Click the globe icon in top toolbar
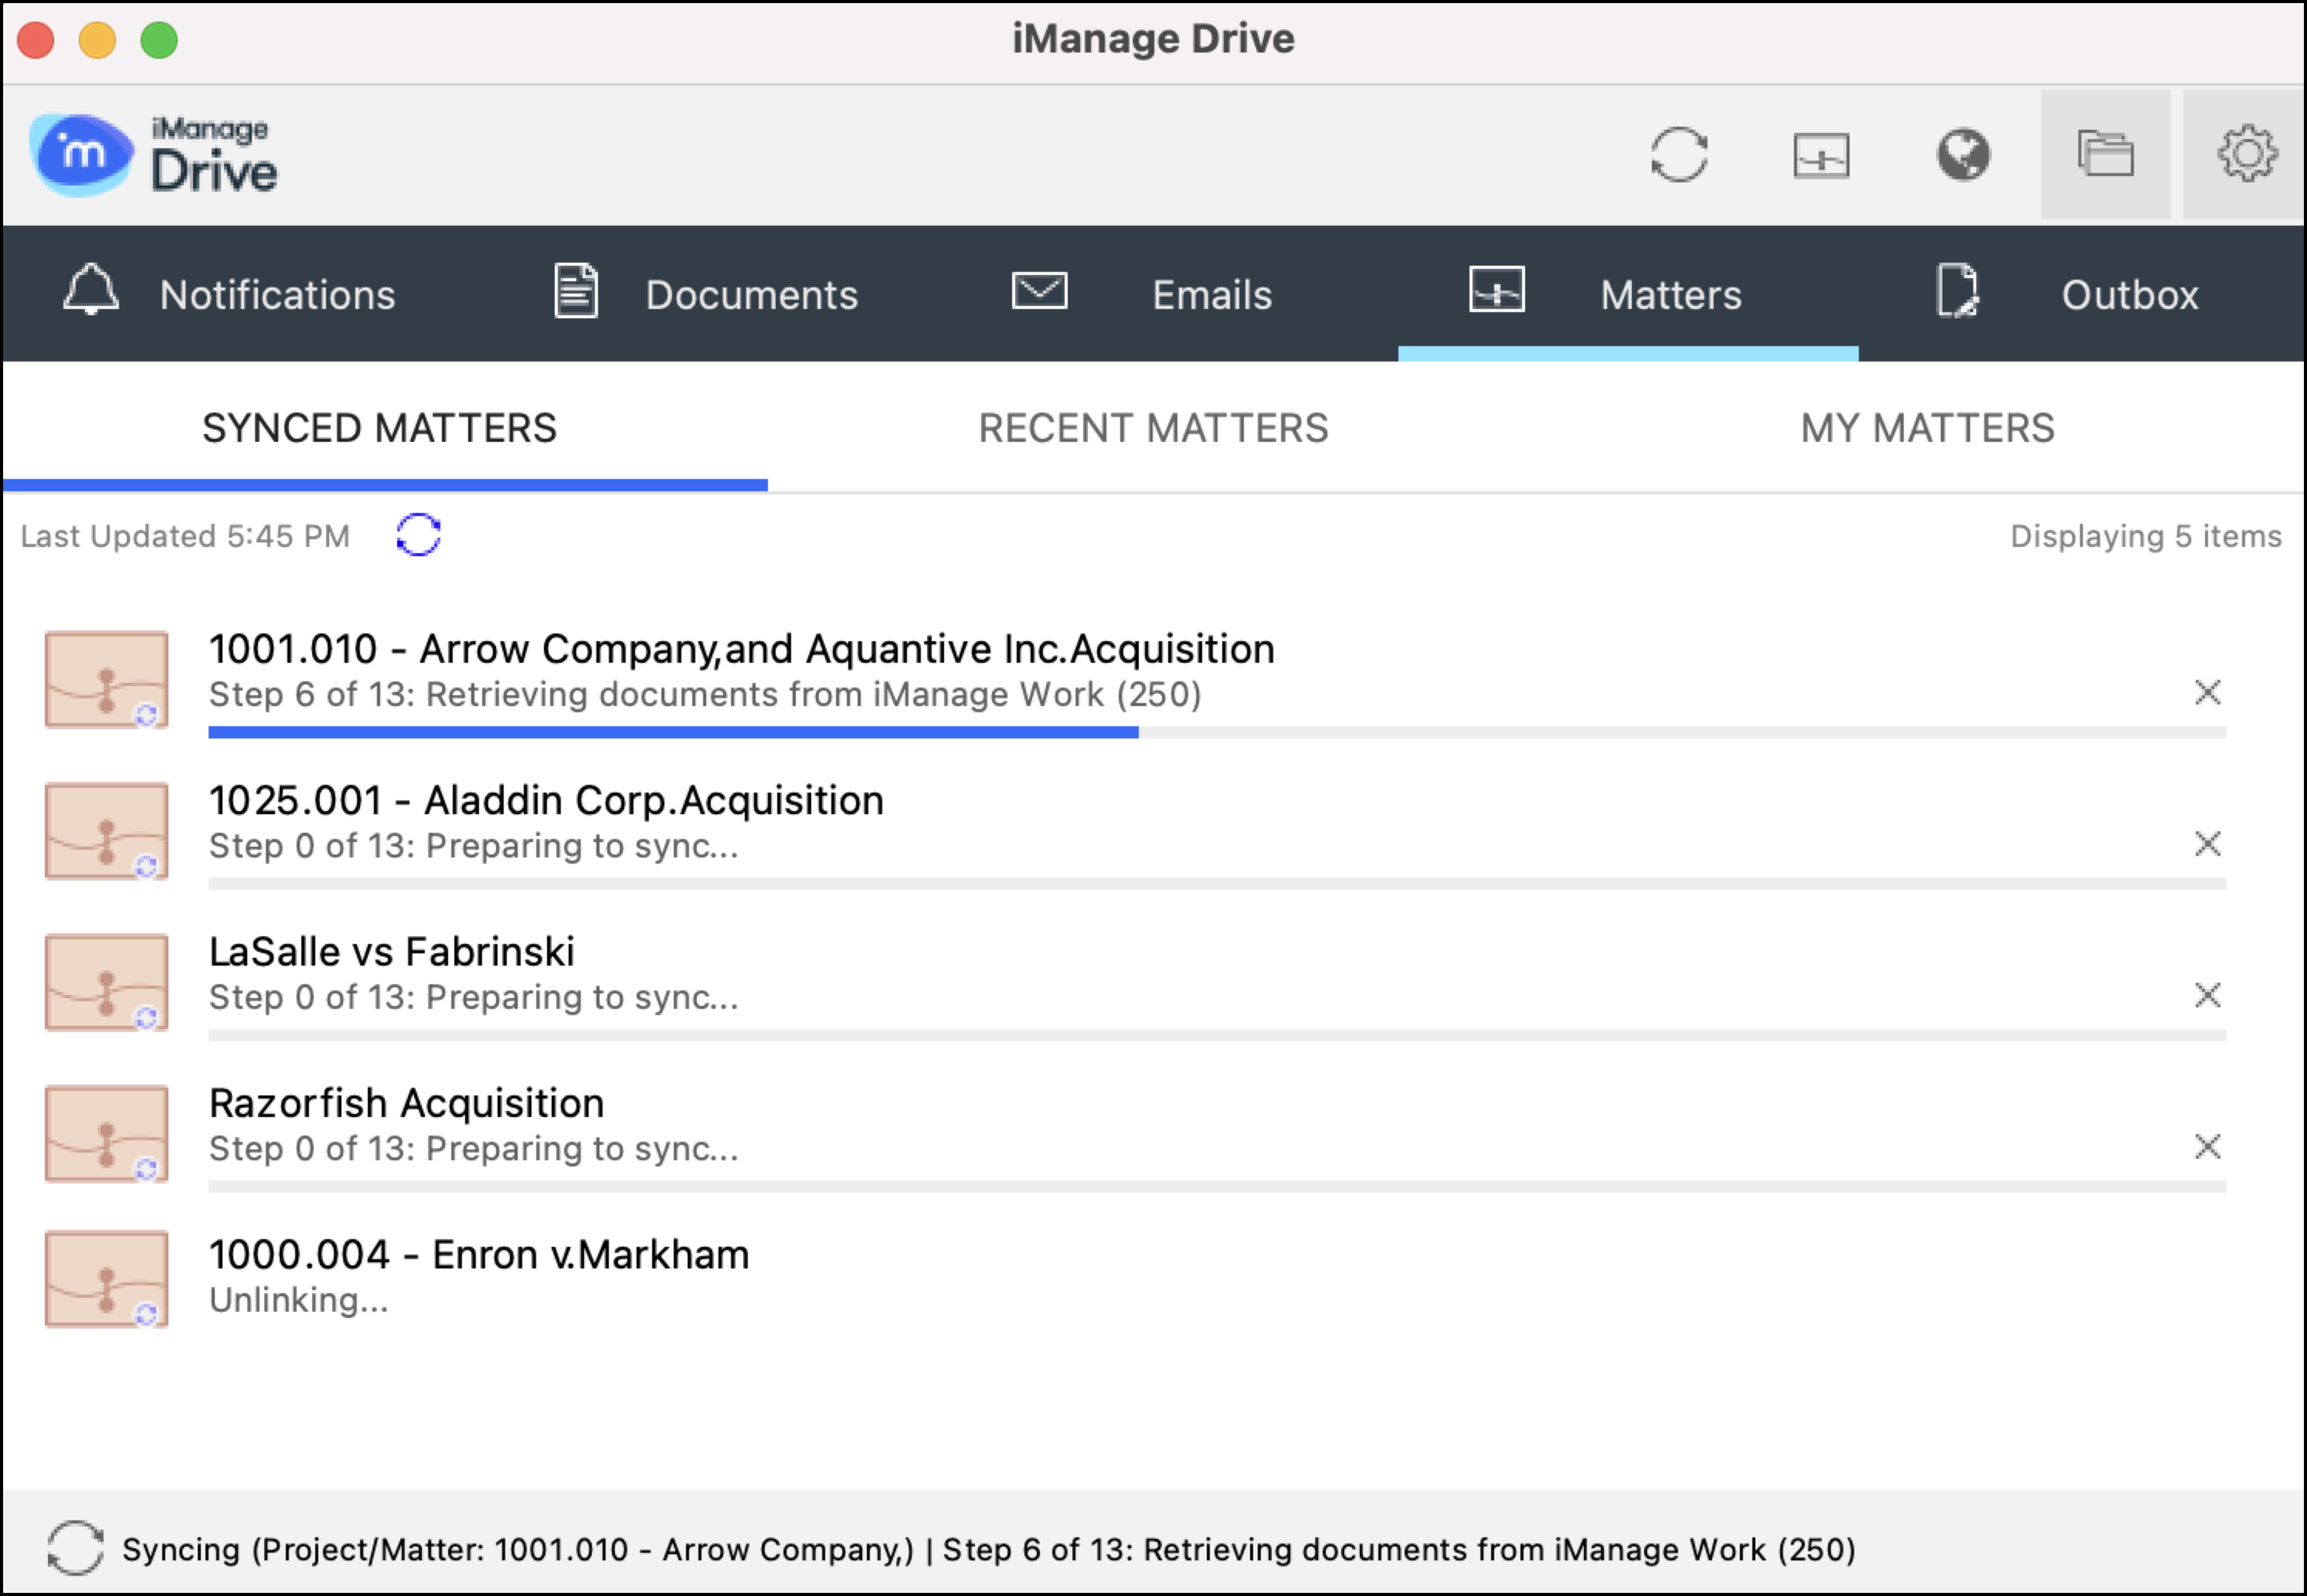Viewport: 2307px width, 1596px height. pyautogui.click(x=1962, y=155)
